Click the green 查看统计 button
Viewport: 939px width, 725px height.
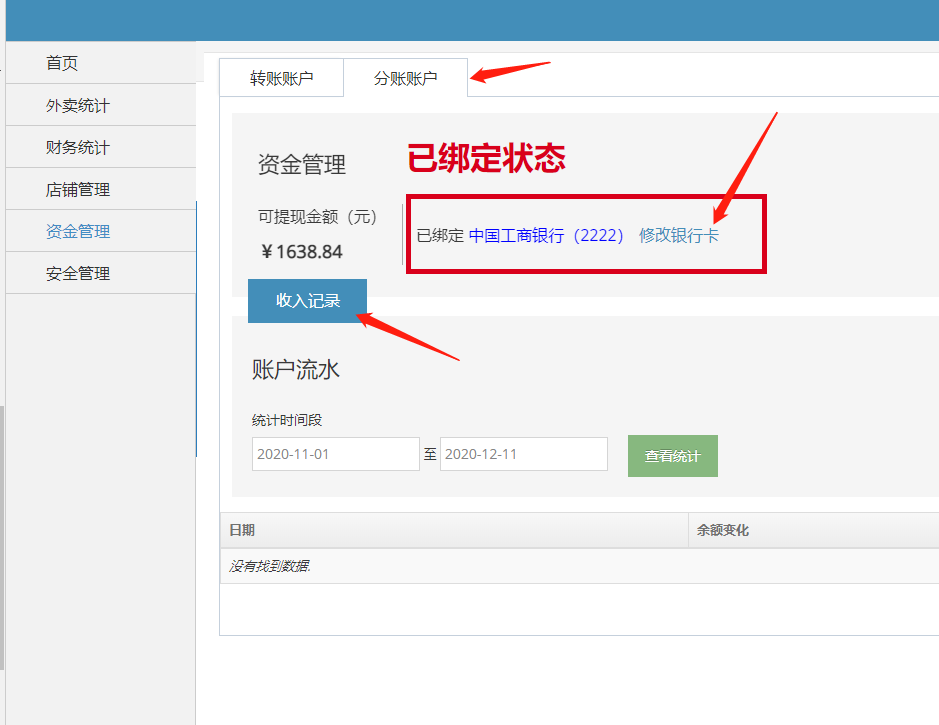pyautogui.click(x=672, y=456)
